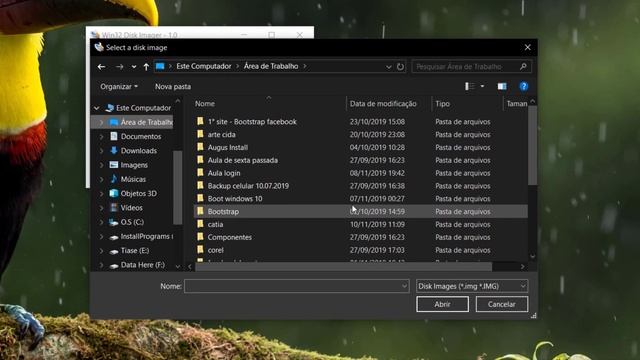This screenshot has width=640, height=360.
Task: Click the file list horizontal scrollbar
Action: tap(344, 267)
